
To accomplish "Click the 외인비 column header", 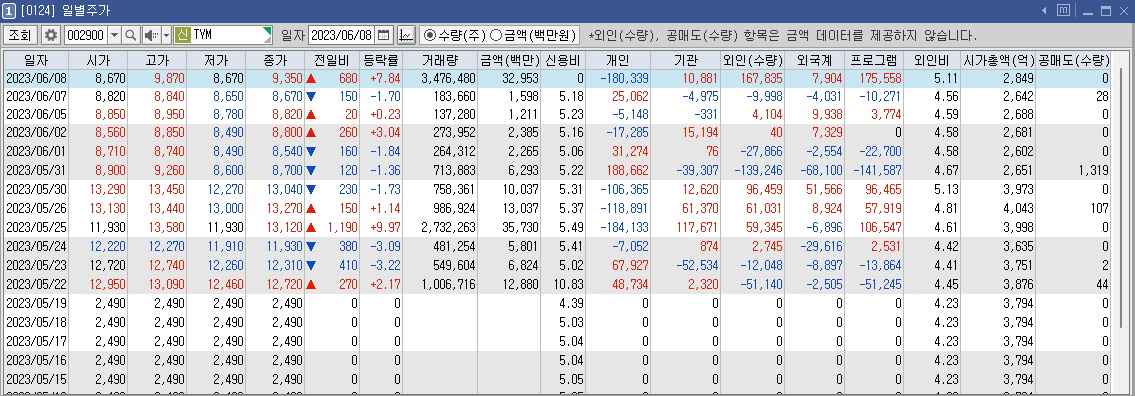I will (x=933, y=60).
